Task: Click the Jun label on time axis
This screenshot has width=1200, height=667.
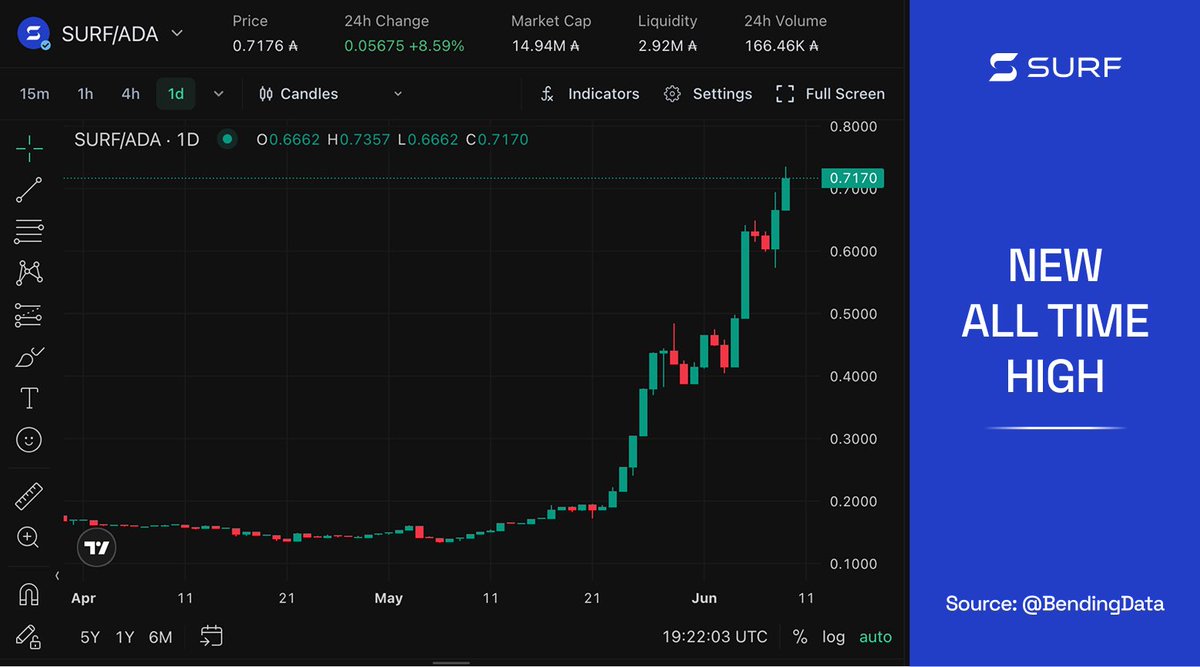Action: (703, 598)
